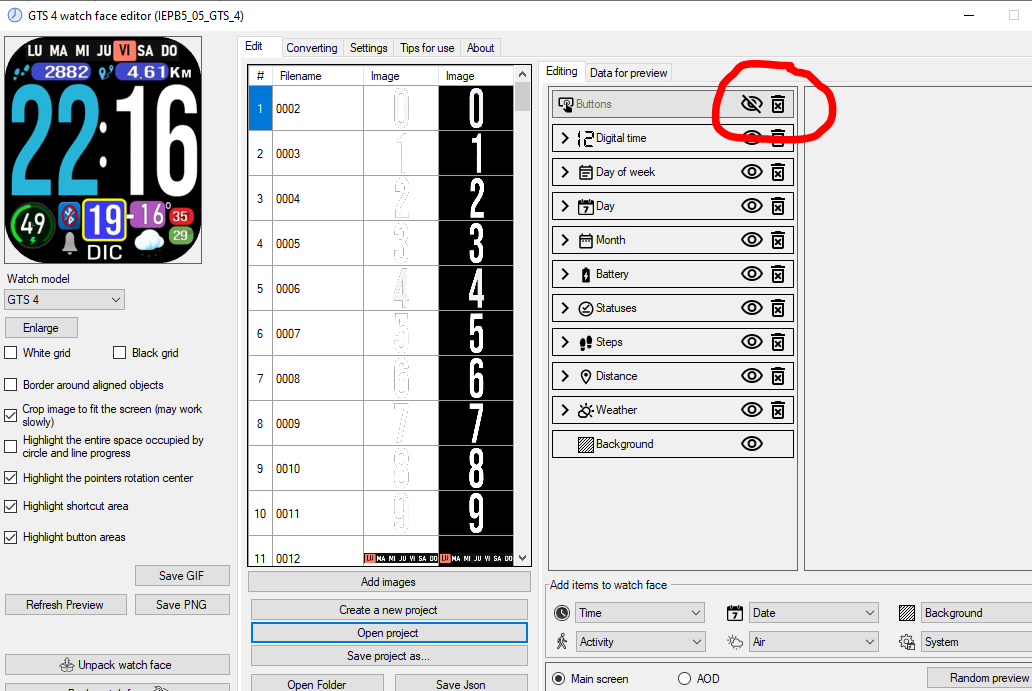1032x691 pixels.
Task: Enable the White grid checkbox
Action: tap(11, 353)
